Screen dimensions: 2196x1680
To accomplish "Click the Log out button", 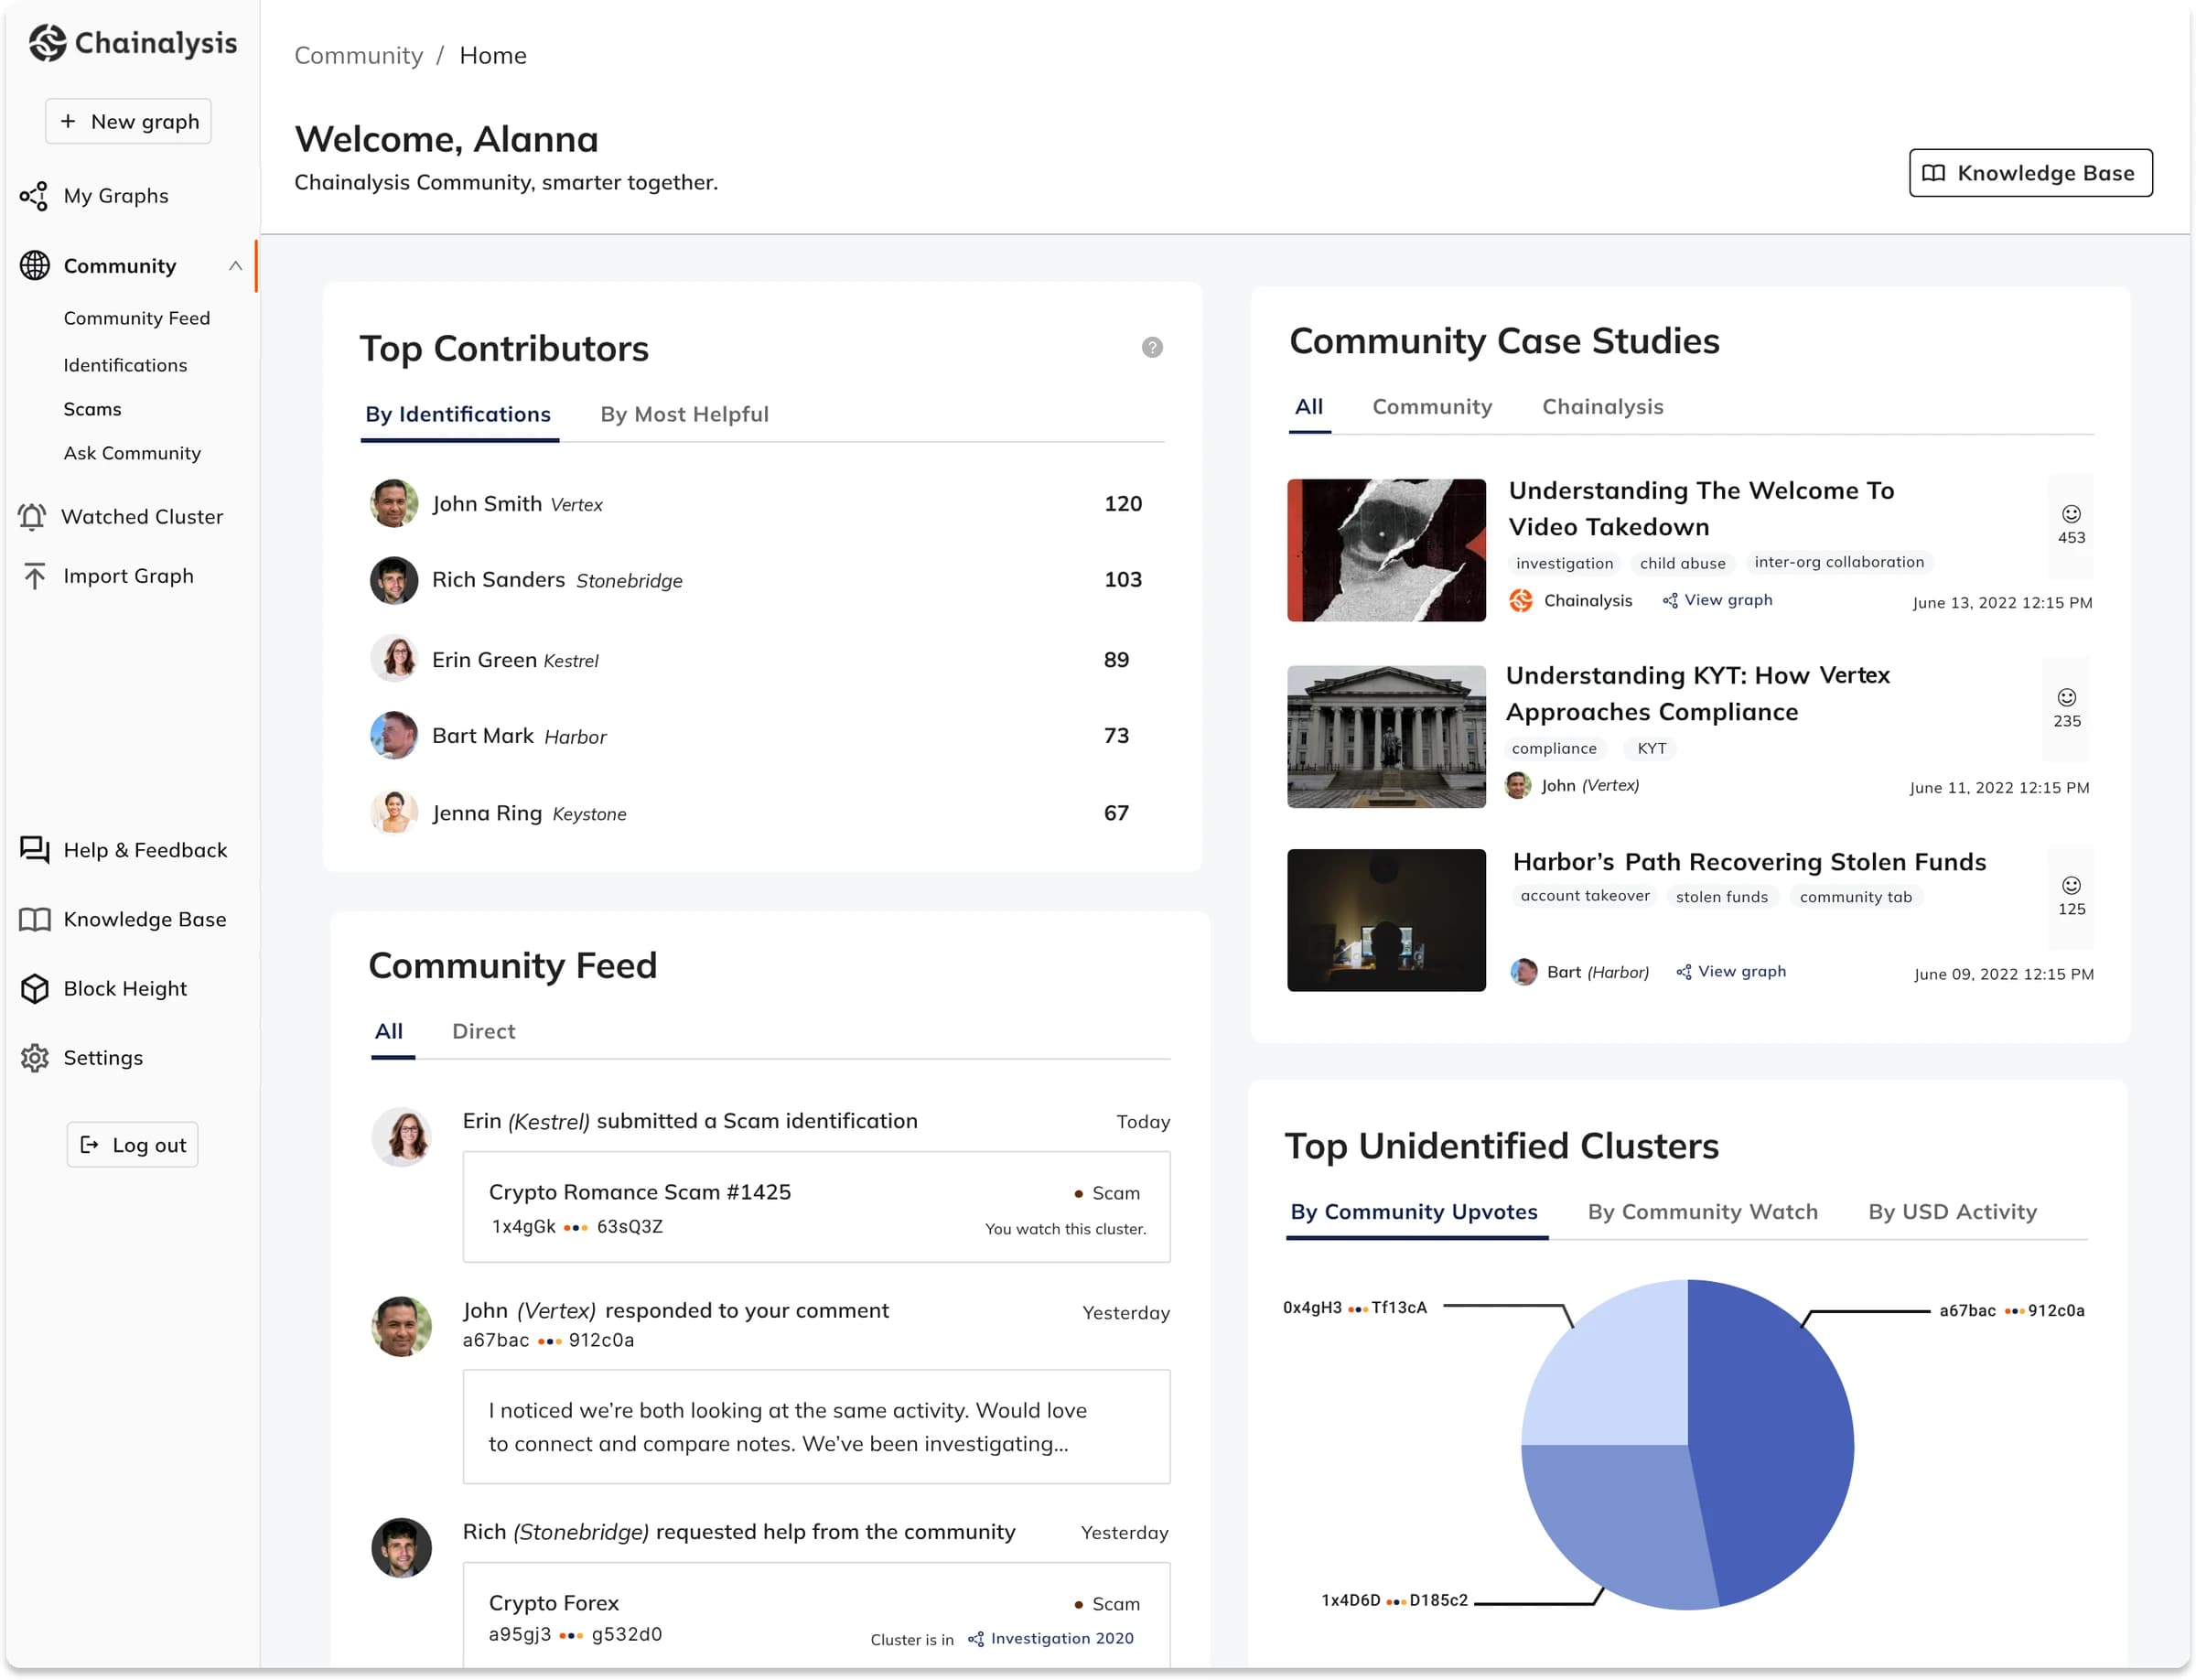I will coord(132,1145).
